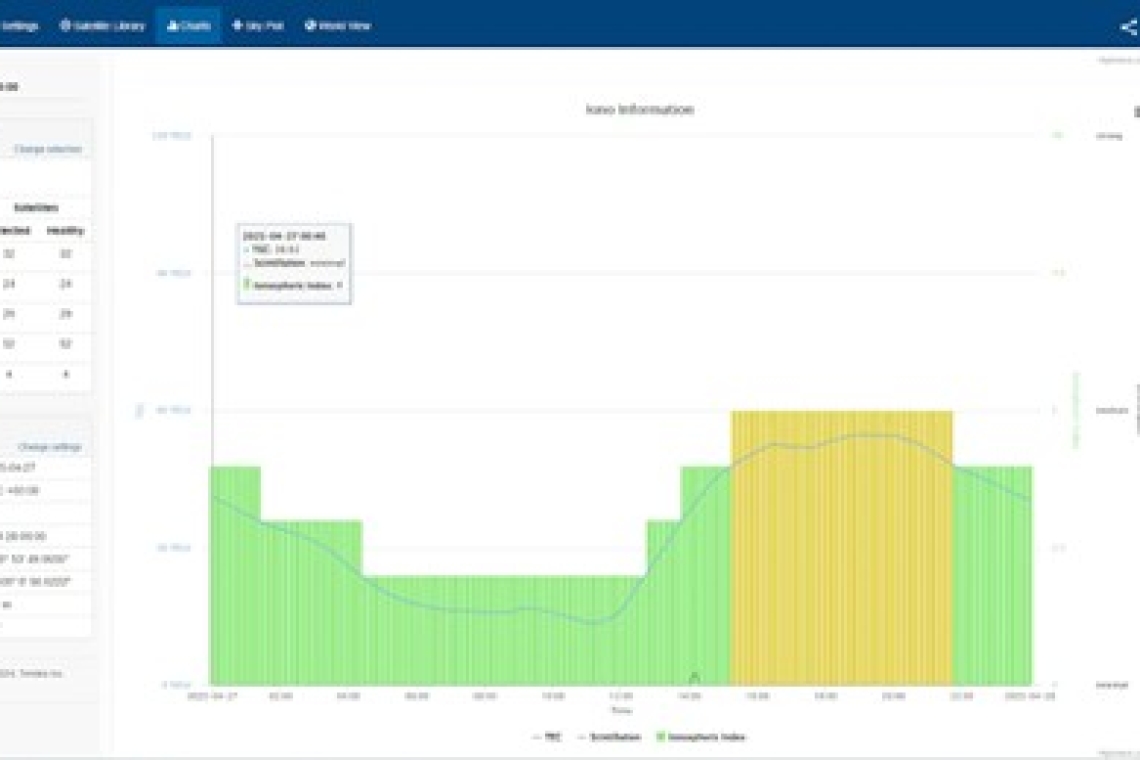
Task: Switch to the World View tab
Action: (338, 26)
